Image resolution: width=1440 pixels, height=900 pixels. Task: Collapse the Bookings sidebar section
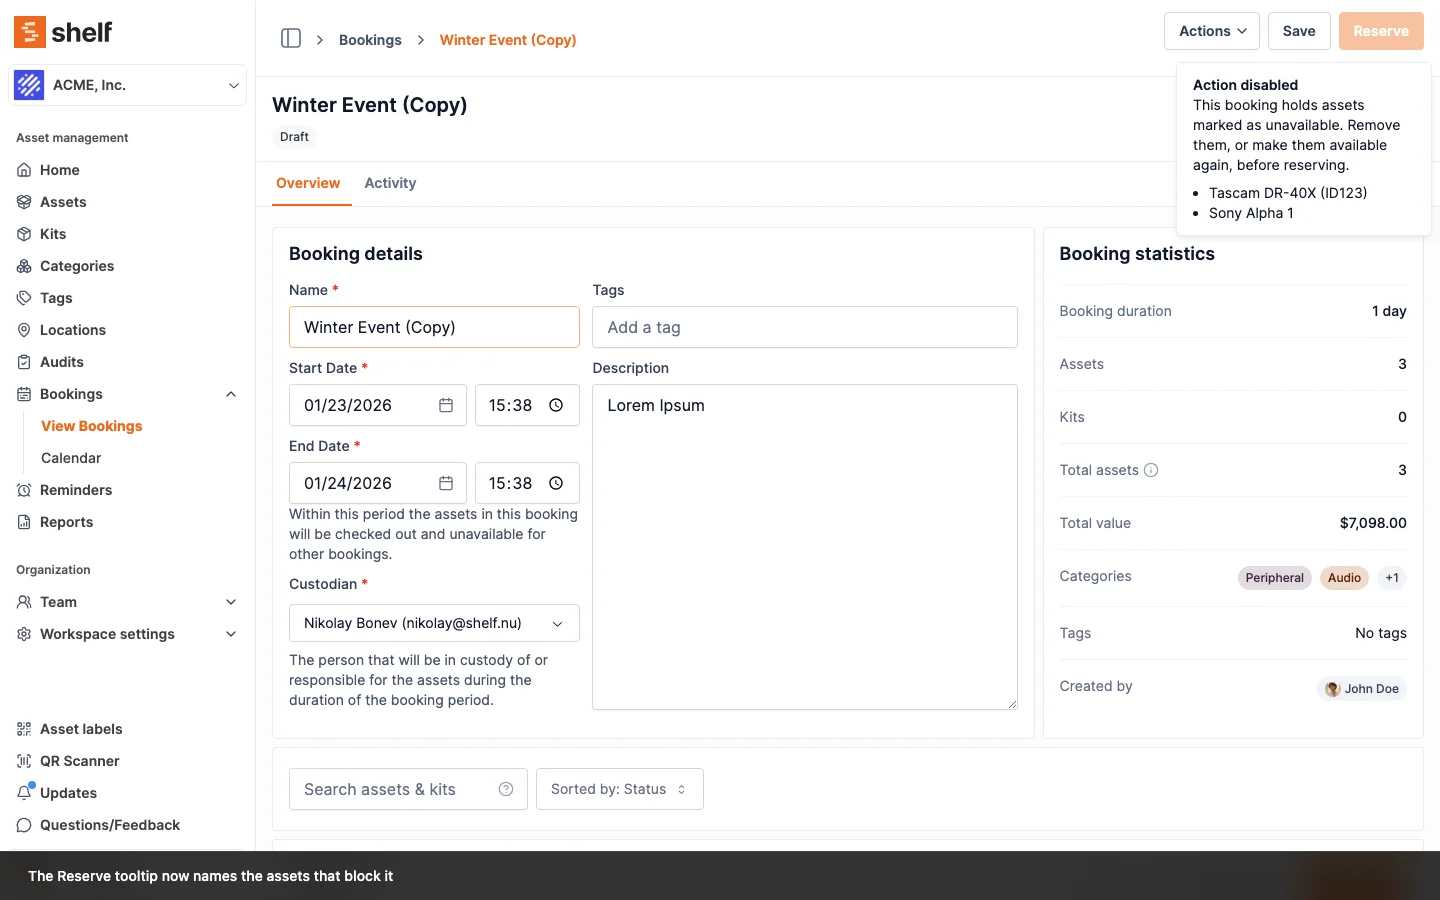coord(231,394)
